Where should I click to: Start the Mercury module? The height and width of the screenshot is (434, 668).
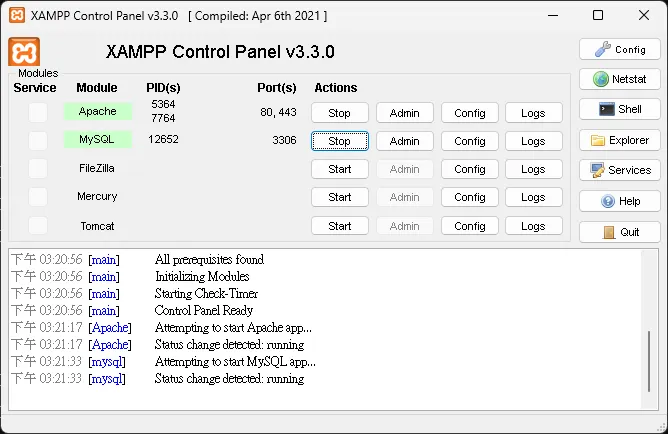pyautogui.click(x=340, y=197)
